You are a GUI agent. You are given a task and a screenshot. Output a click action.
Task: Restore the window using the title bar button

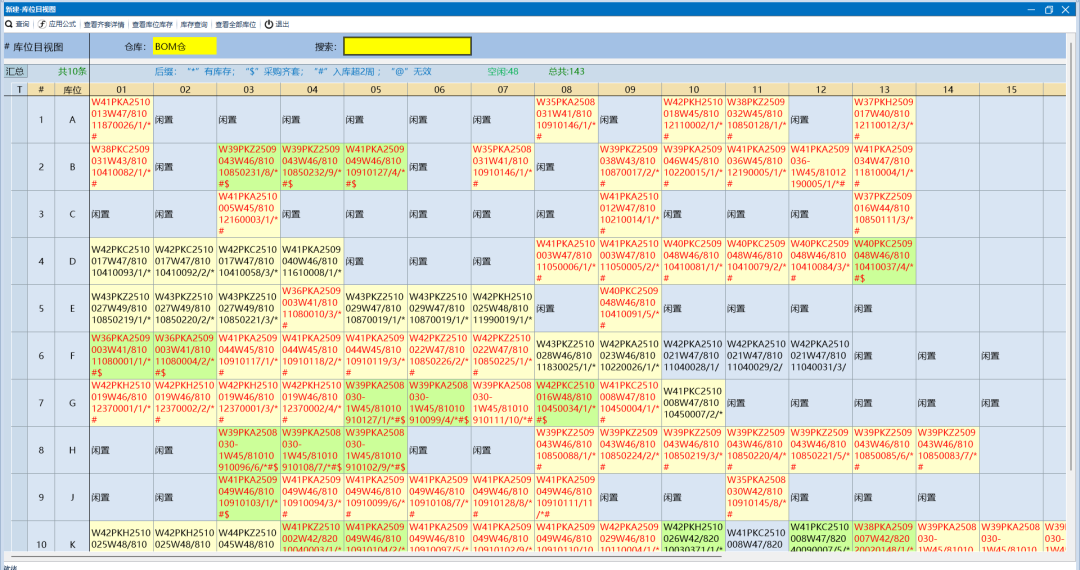point(1048,9)
